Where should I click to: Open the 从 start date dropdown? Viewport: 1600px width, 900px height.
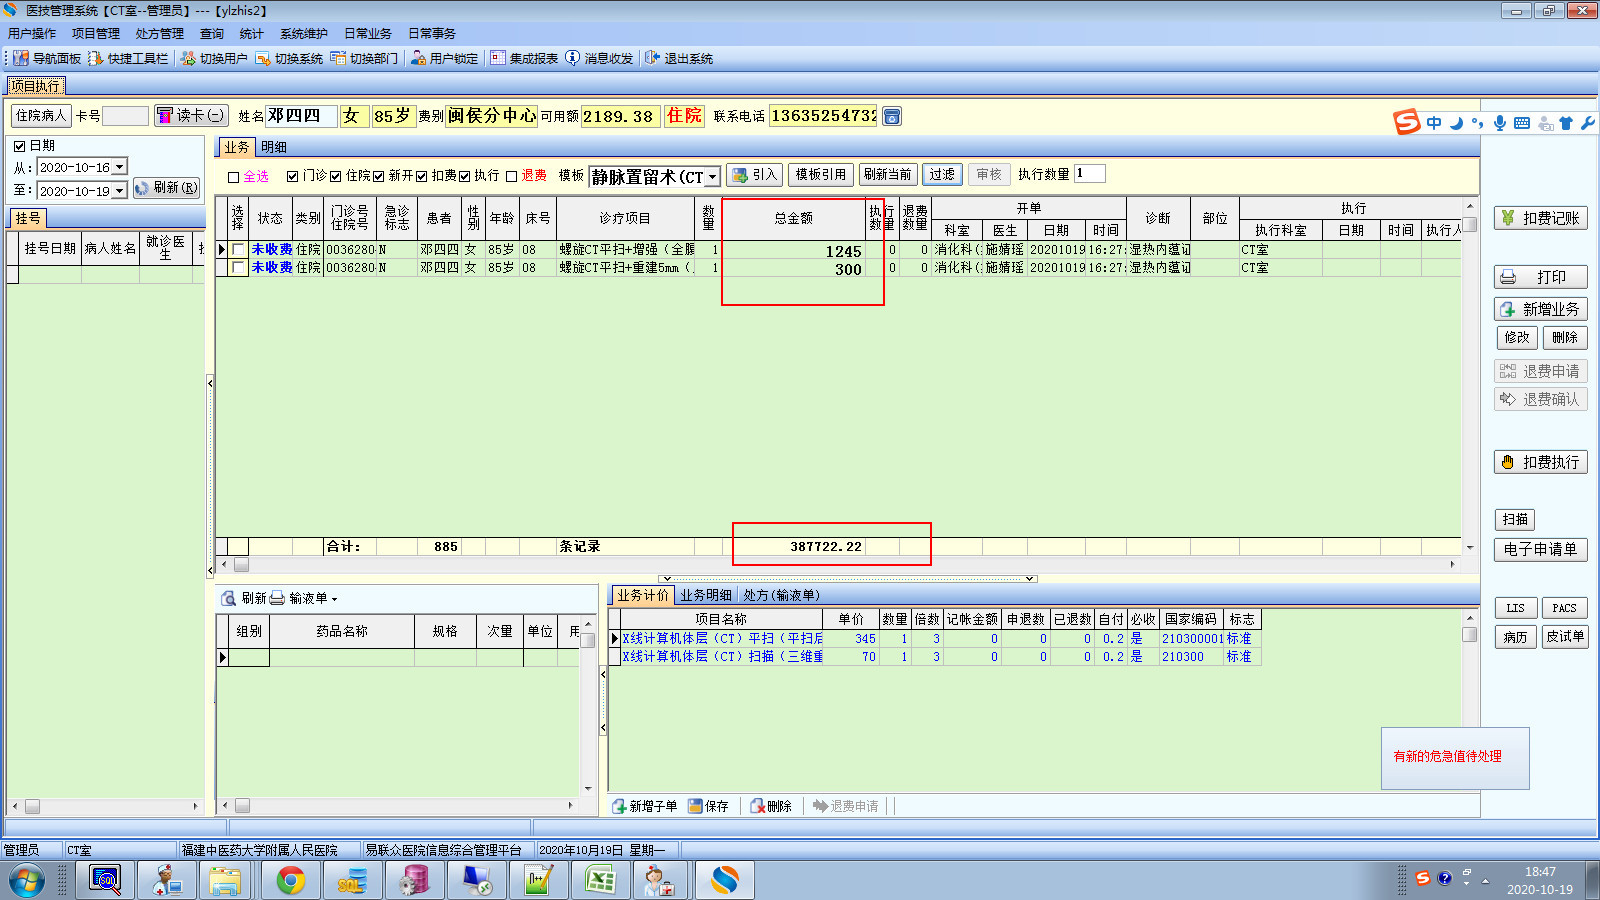(x=119, y=167)
